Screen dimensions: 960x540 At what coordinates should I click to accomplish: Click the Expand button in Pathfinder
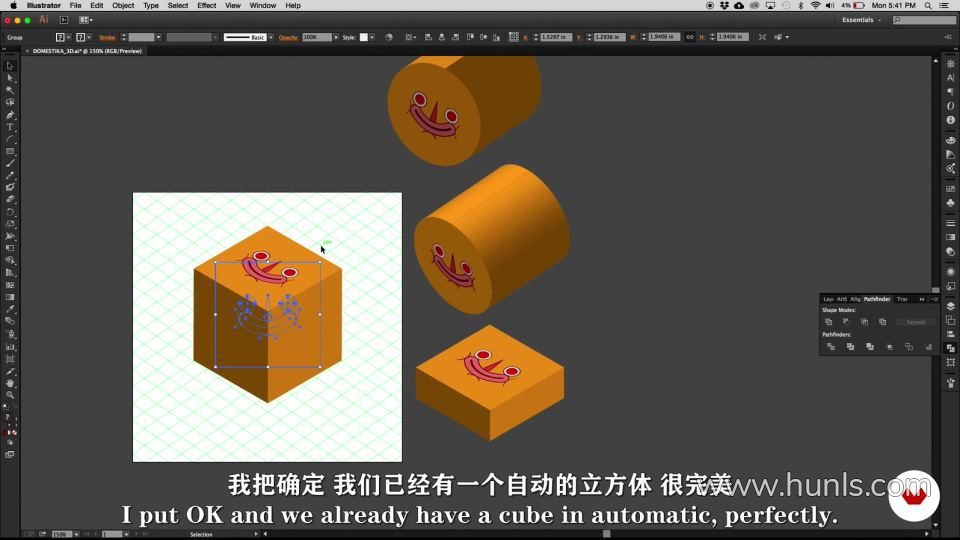(x=915, y=322)
